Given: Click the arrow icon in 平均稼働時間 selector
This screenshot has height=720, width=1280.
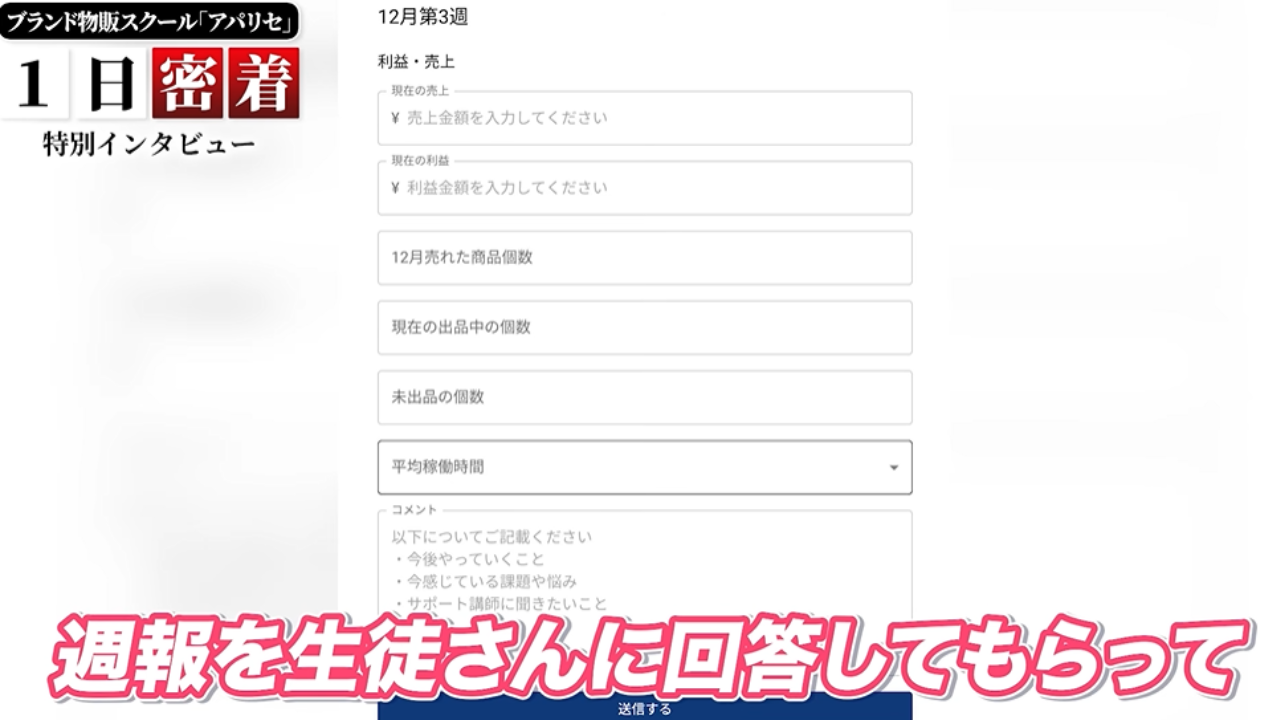Looking at the screenshot, I should 893,468.
